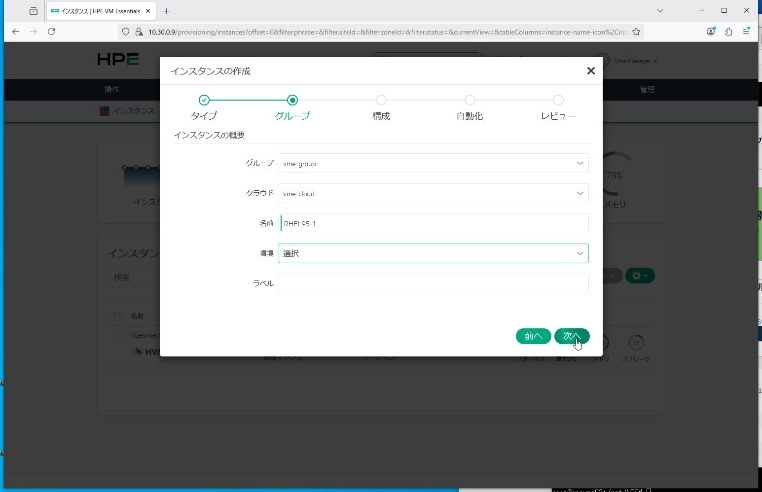Close the インスタンスの作成 dialog
Screen dimensions: 762x492
click(590, 71)
